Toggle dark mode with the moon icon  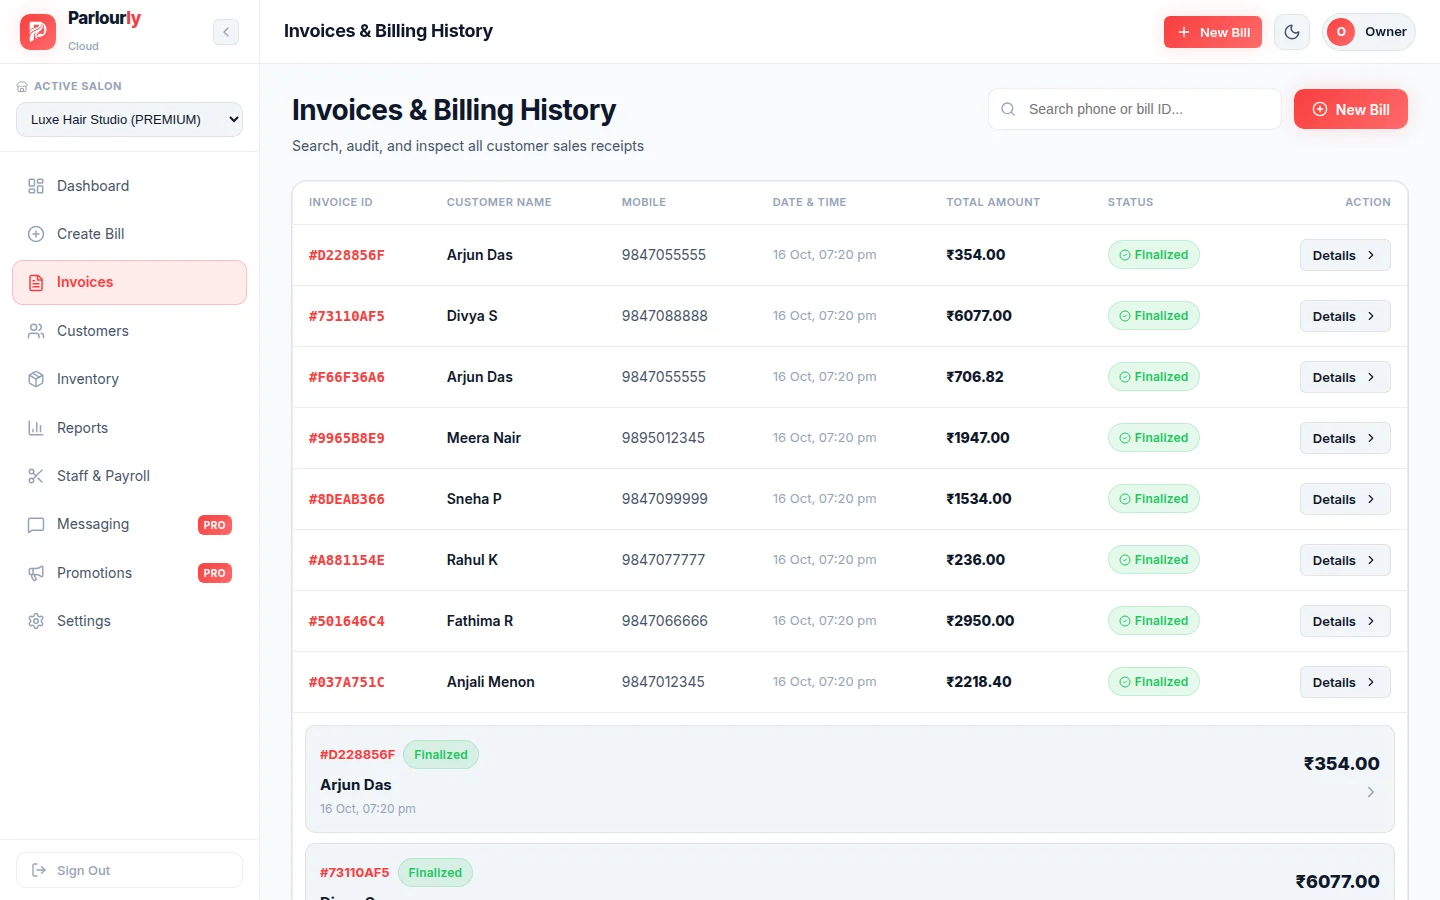click(1292, 32)
